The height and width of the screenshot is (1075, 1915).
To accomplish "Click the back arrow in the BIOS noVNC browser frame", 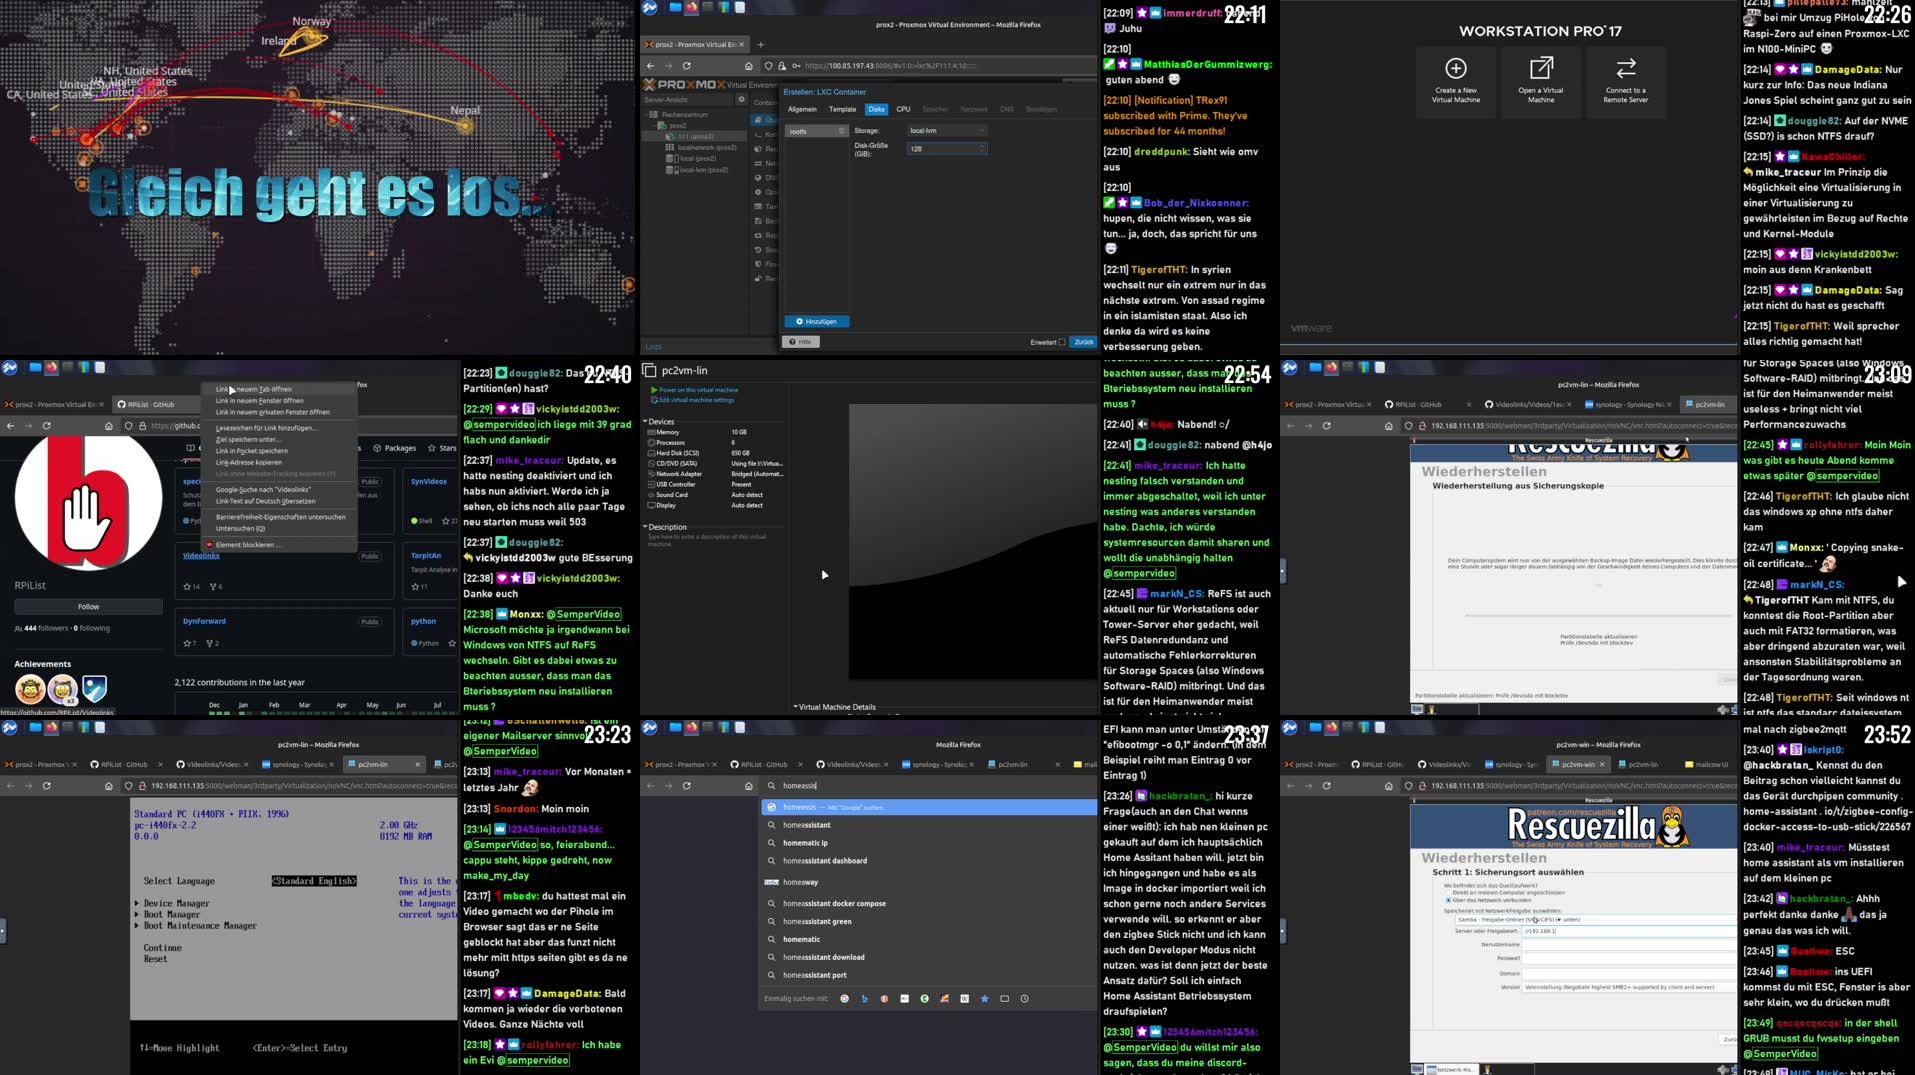I will click(x=11, y=786).
